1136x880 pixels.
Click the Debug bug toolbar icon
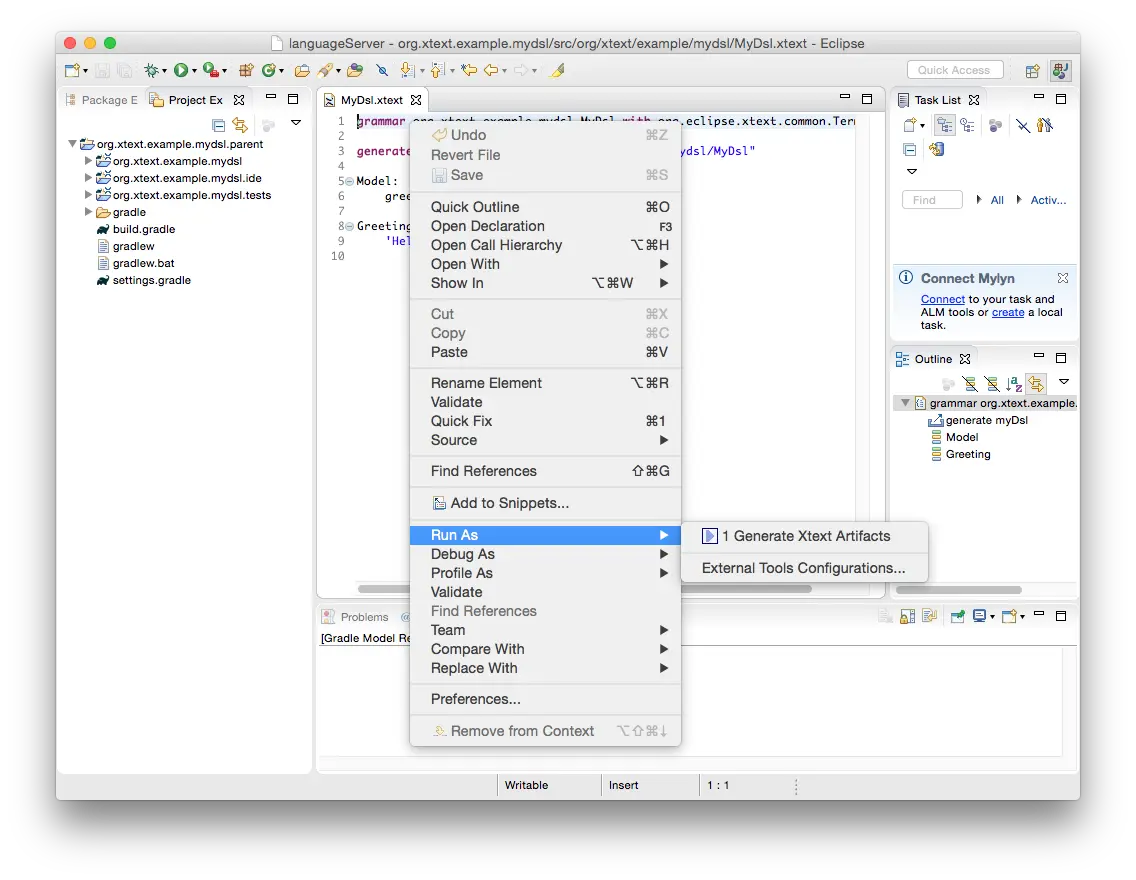[151, 70]
